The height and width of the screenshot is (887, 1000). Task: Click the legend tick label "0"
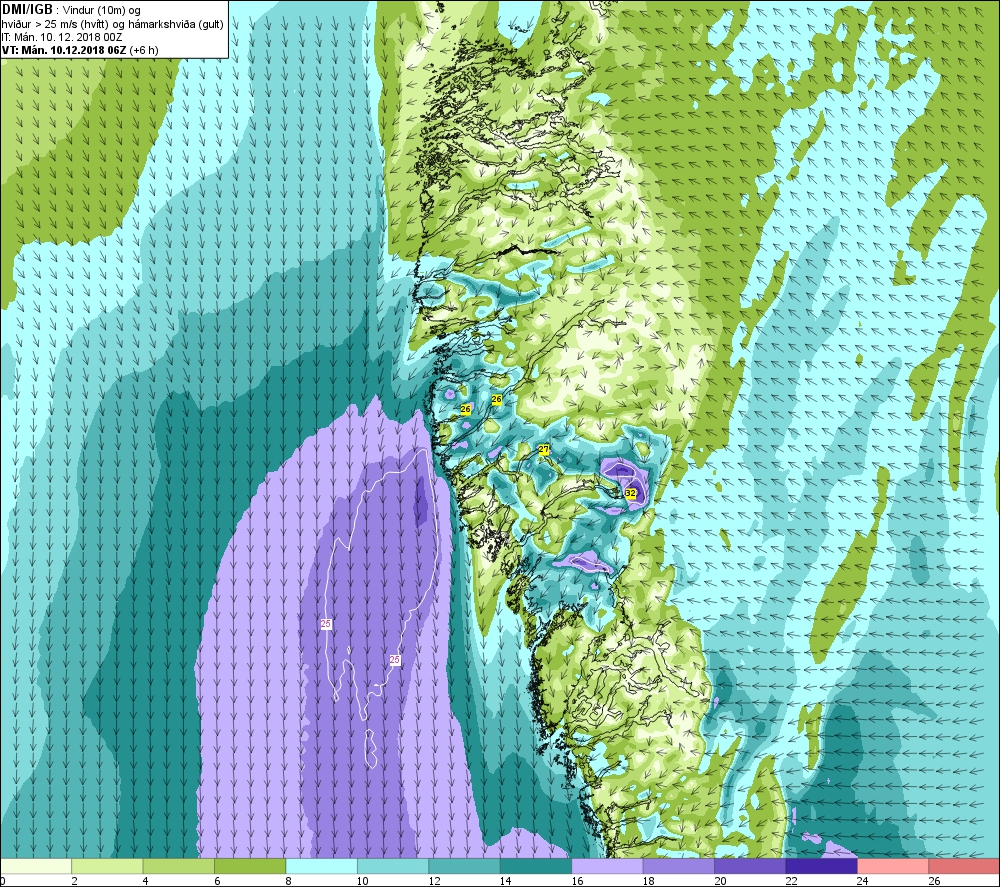pos(3,881)
